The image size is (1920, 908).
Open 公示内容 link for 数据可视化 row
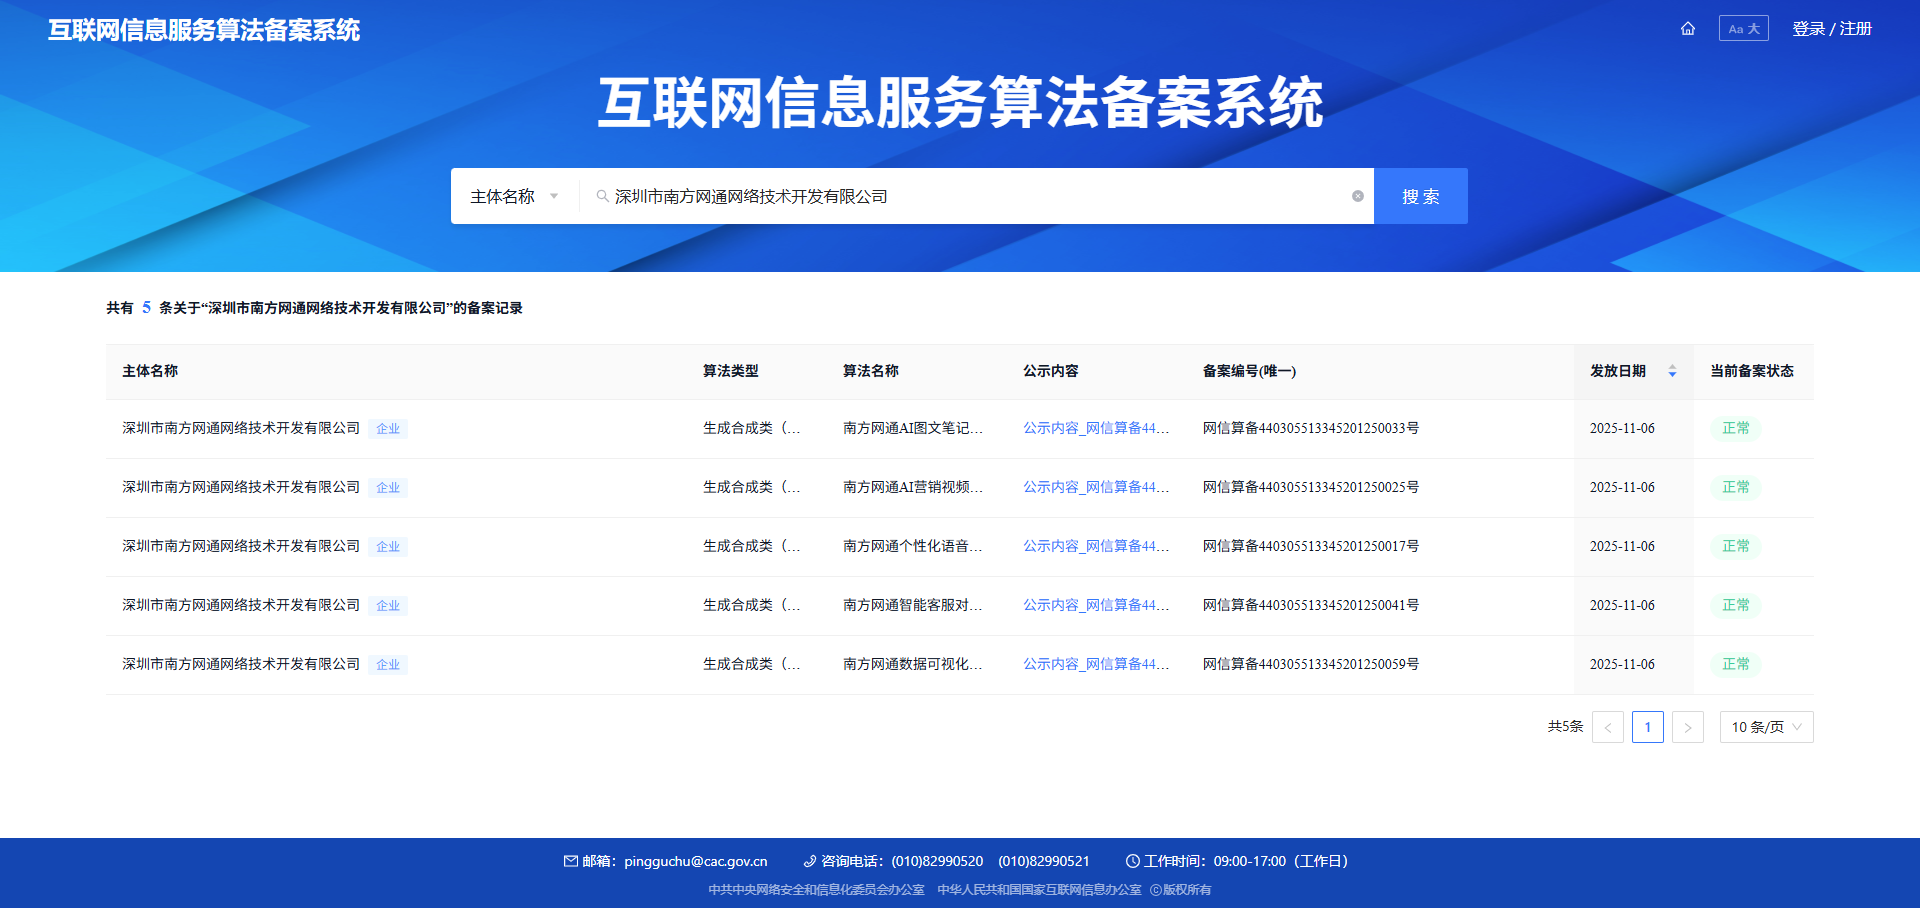click(x=1095, y=664)
